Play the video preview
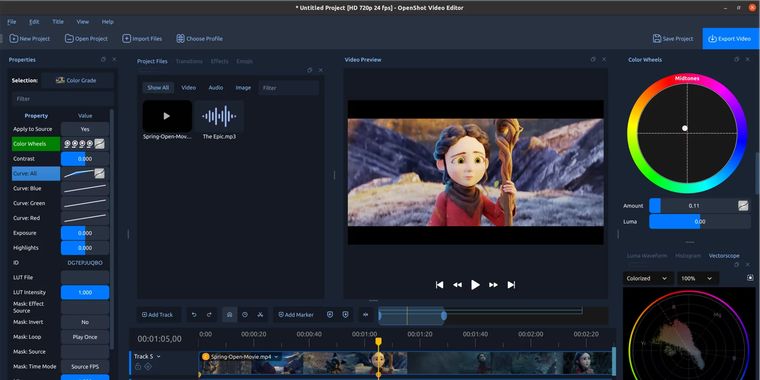760x380 pixels. coord(475,285)
